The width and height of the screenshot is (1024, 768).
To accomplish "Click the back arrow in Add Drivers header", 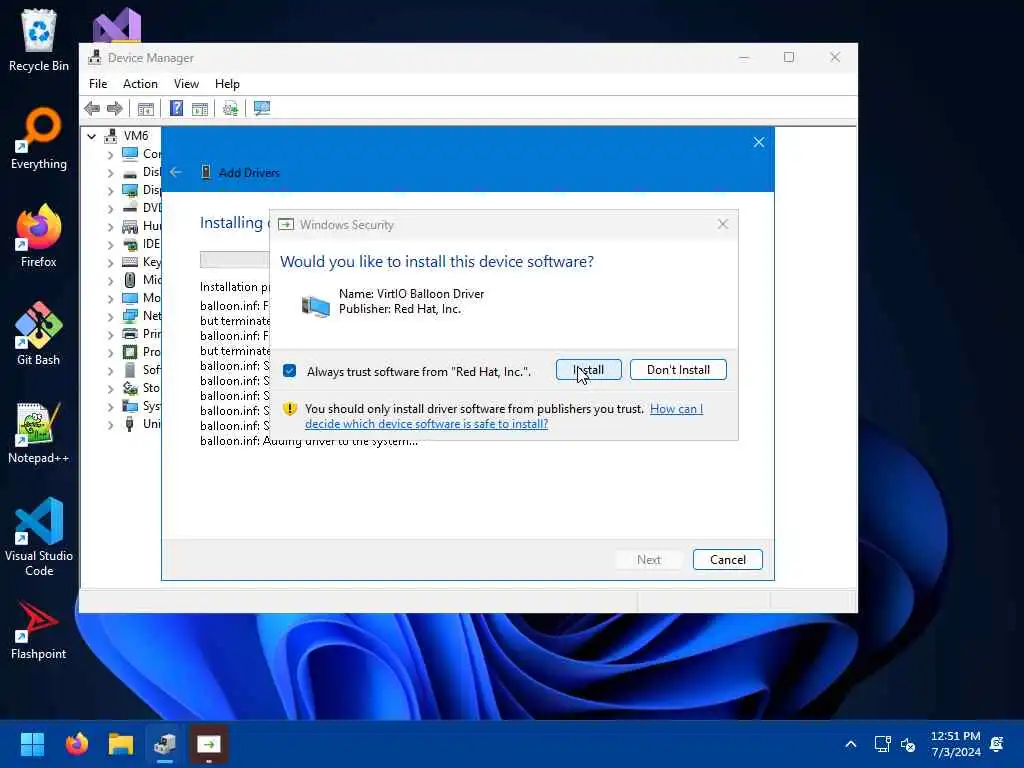I will pos(176,172).
